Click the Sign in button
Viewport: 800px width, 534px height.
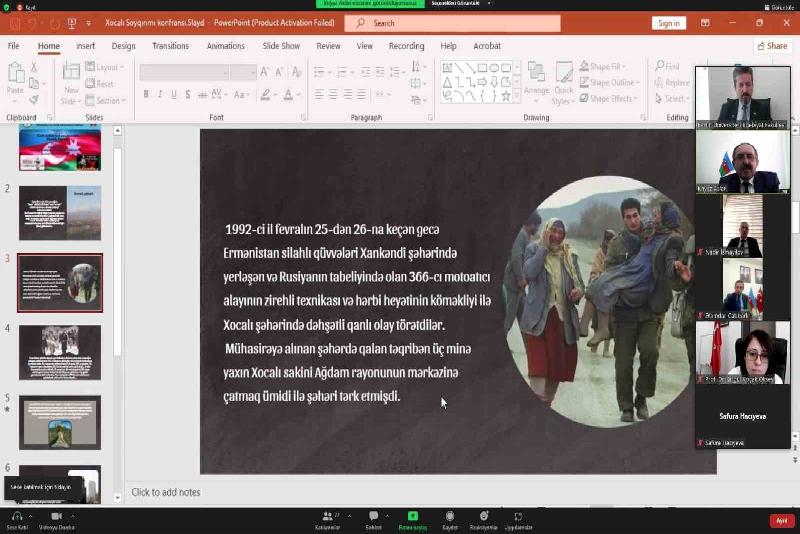pyautogui.click(x=668, y=23)
